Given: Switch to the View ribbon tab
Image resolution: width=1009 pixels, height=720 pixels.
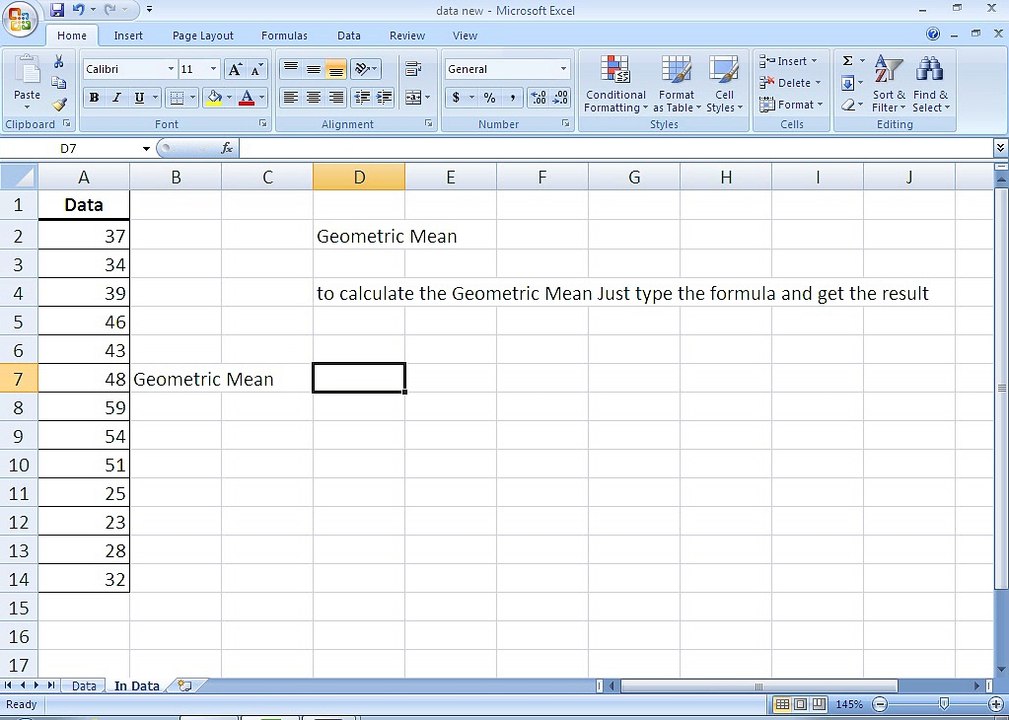Looking at the screenshot, I should pos(465,36).
